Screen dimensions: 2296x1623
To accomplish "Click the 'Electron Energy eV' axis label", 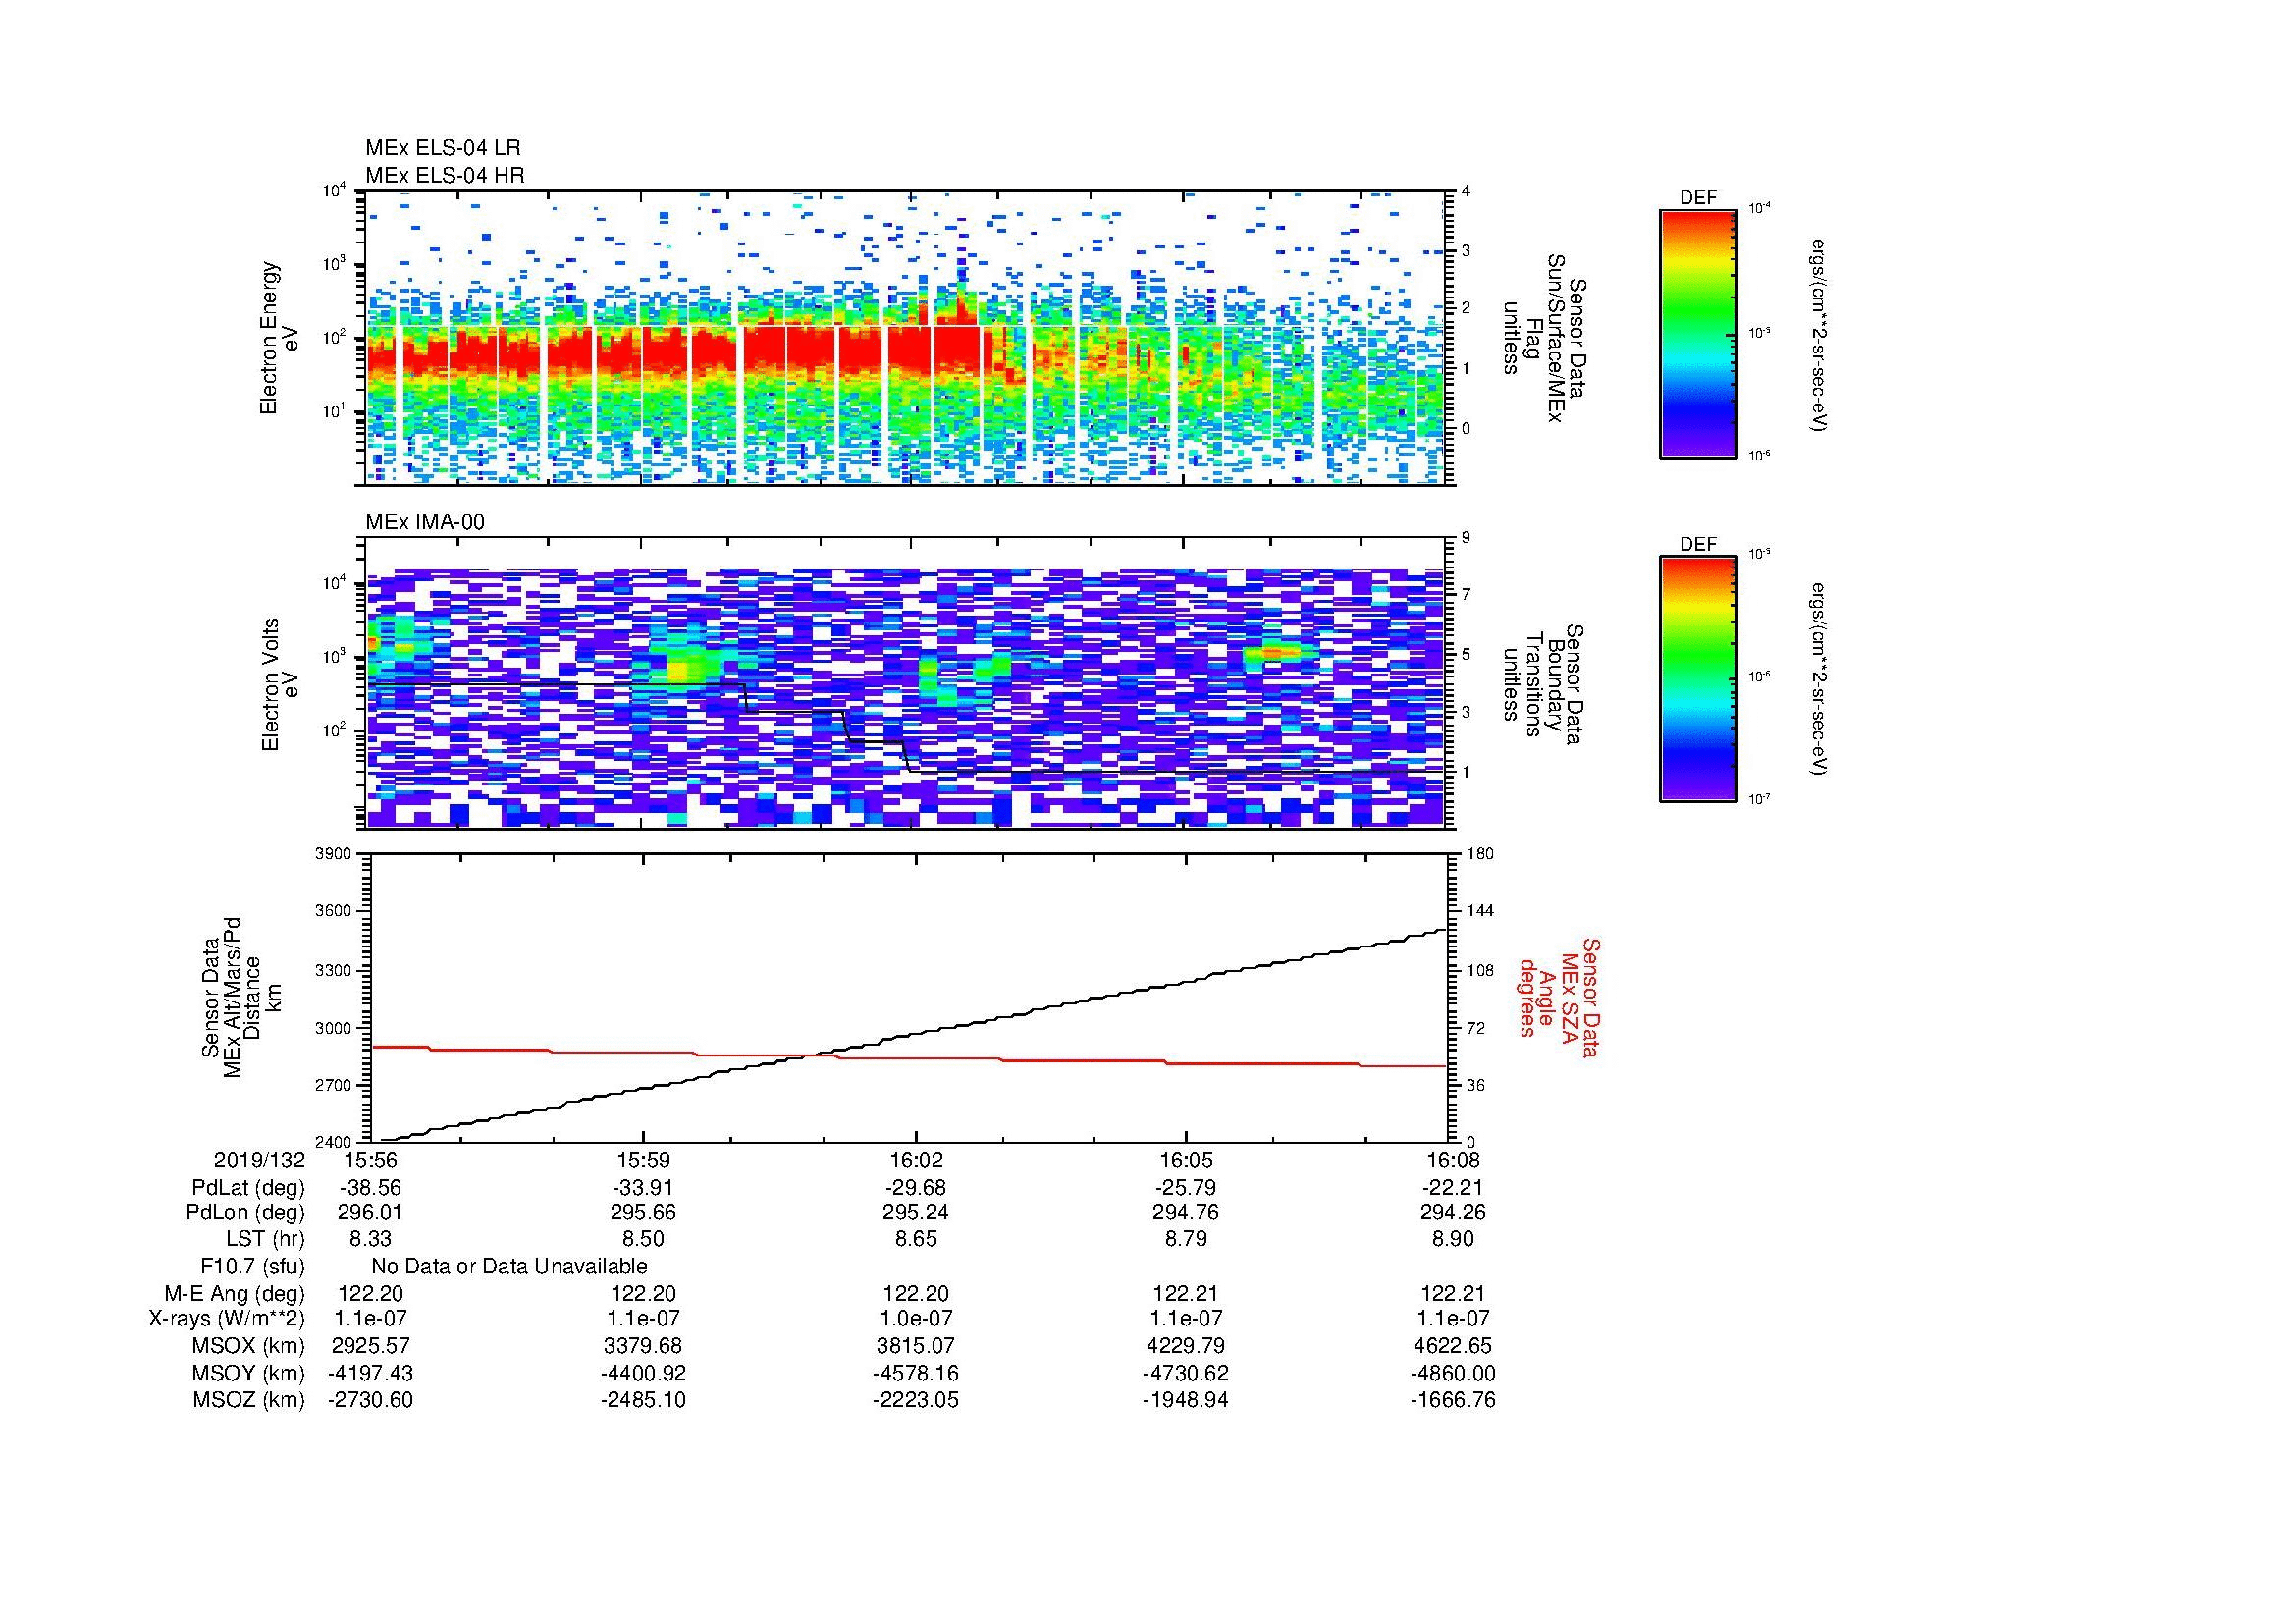I will 279,338.
